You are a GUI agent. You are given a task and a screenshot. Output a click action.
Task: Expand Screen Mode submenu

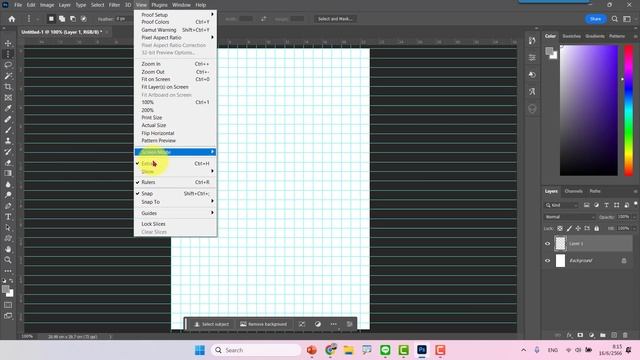[175, 152]
